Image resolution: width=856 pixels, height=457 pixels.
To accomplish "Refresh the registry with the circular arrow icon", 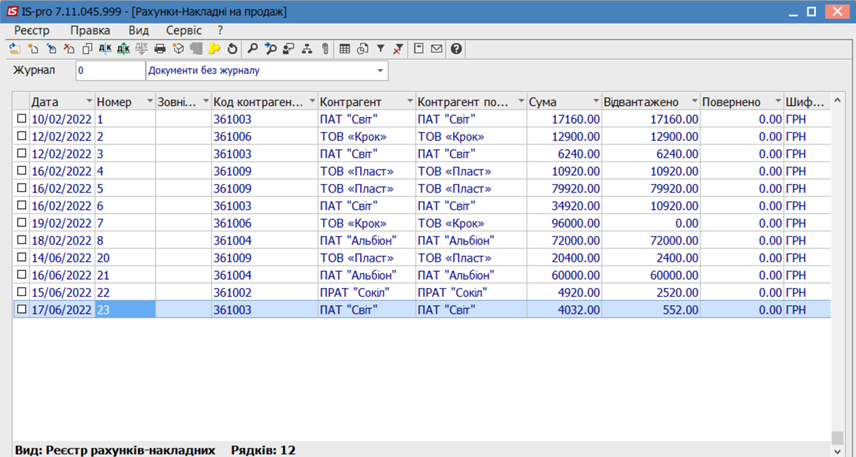I will [233, 49].
